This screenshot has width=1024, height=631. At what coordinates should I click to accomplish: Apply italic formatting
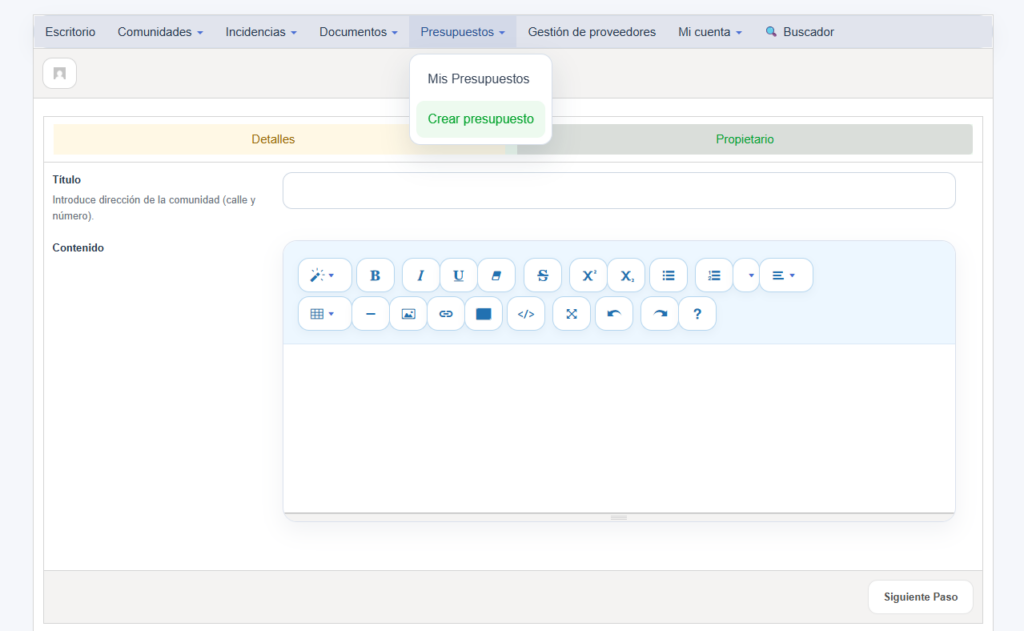coord(421,275)
